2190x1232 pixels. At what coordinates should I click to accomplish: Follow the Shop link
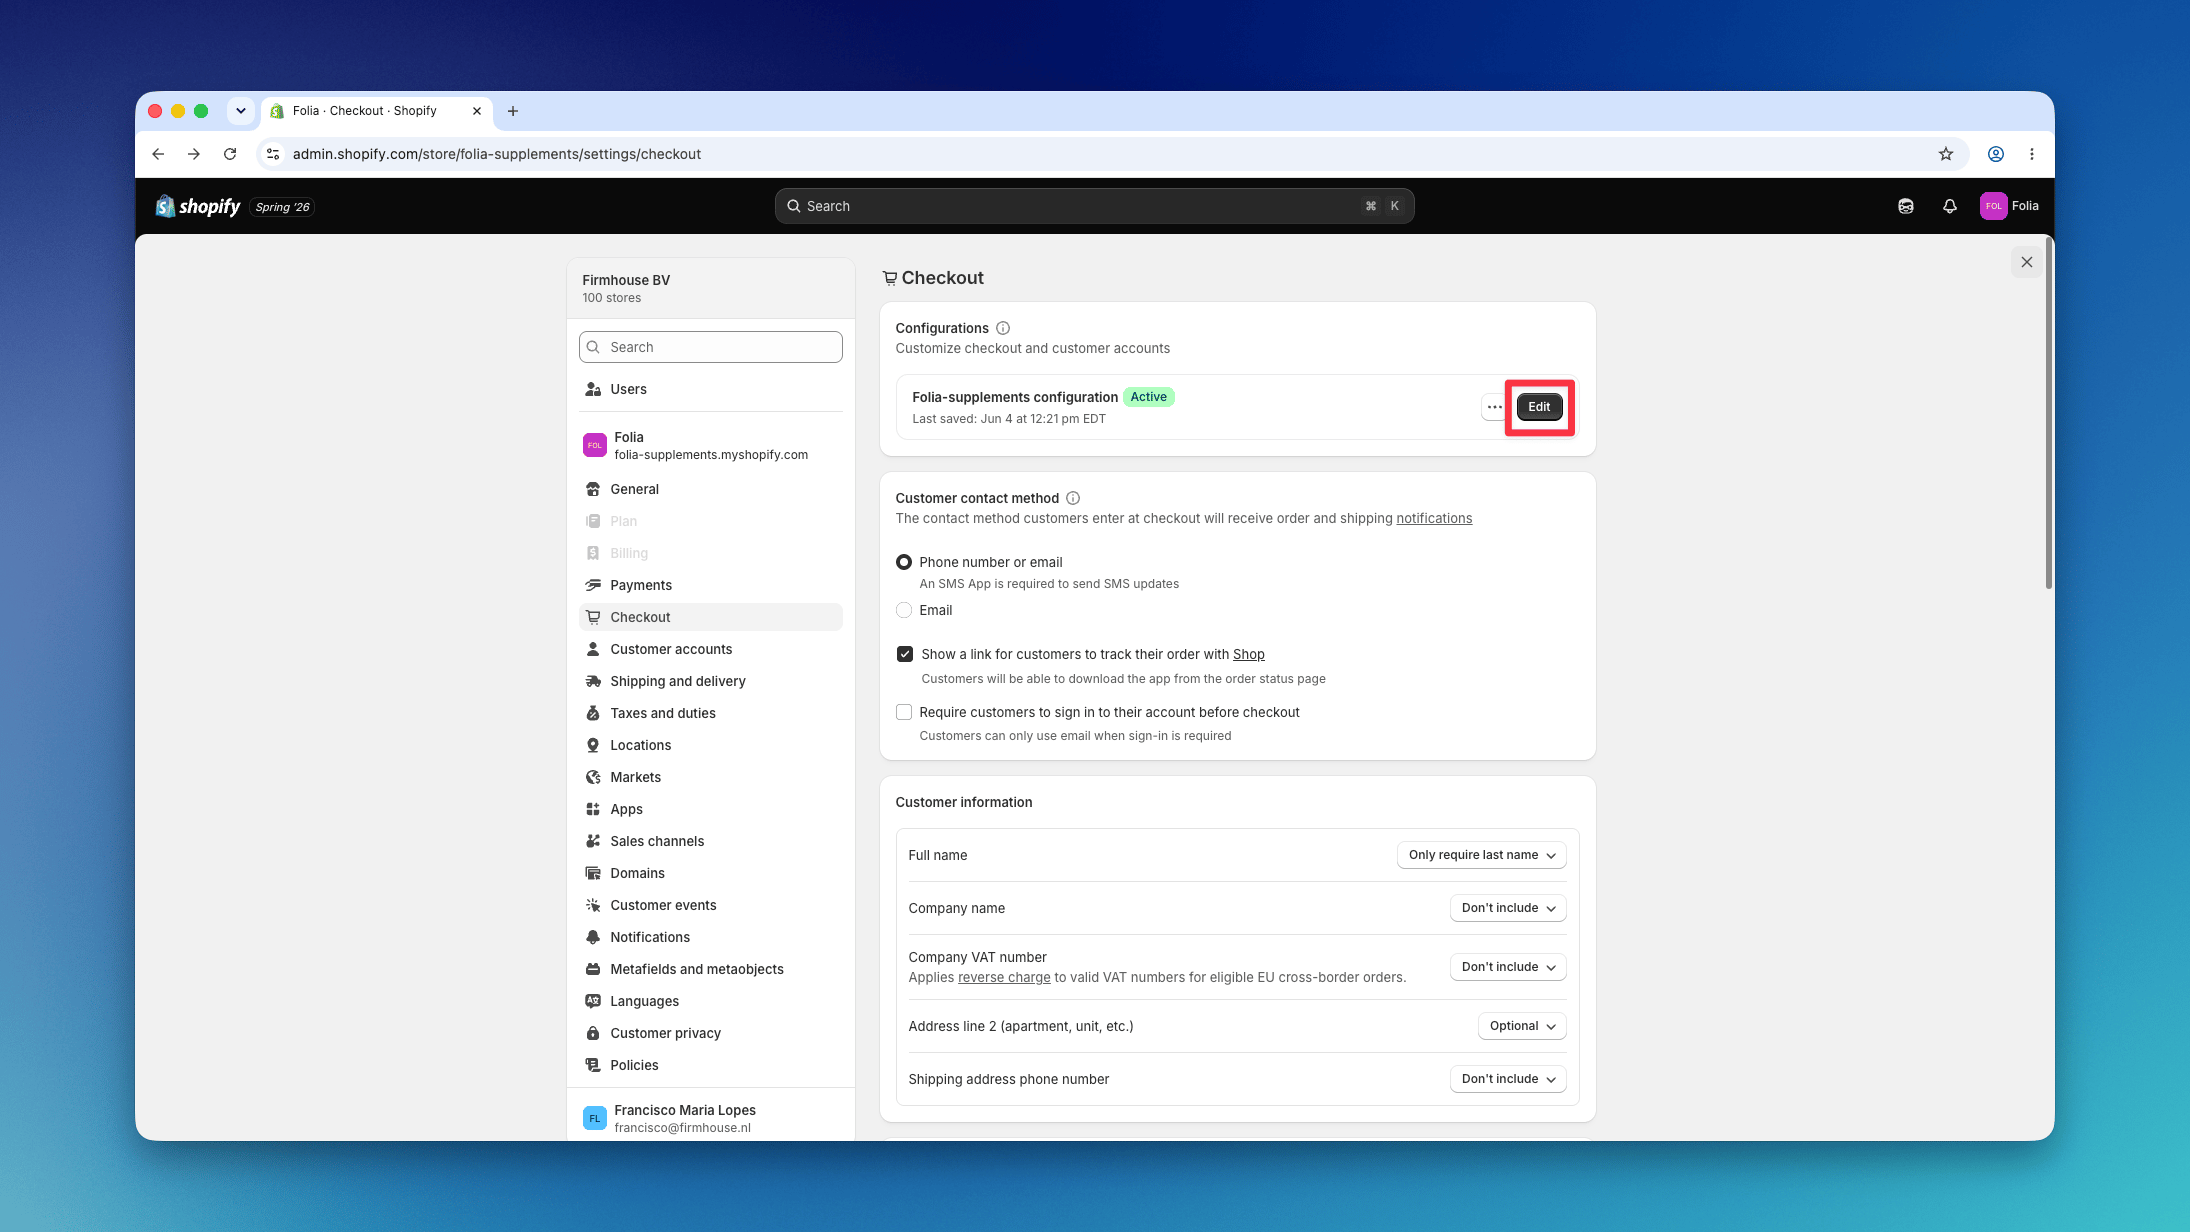click(x=1248, y=654)
